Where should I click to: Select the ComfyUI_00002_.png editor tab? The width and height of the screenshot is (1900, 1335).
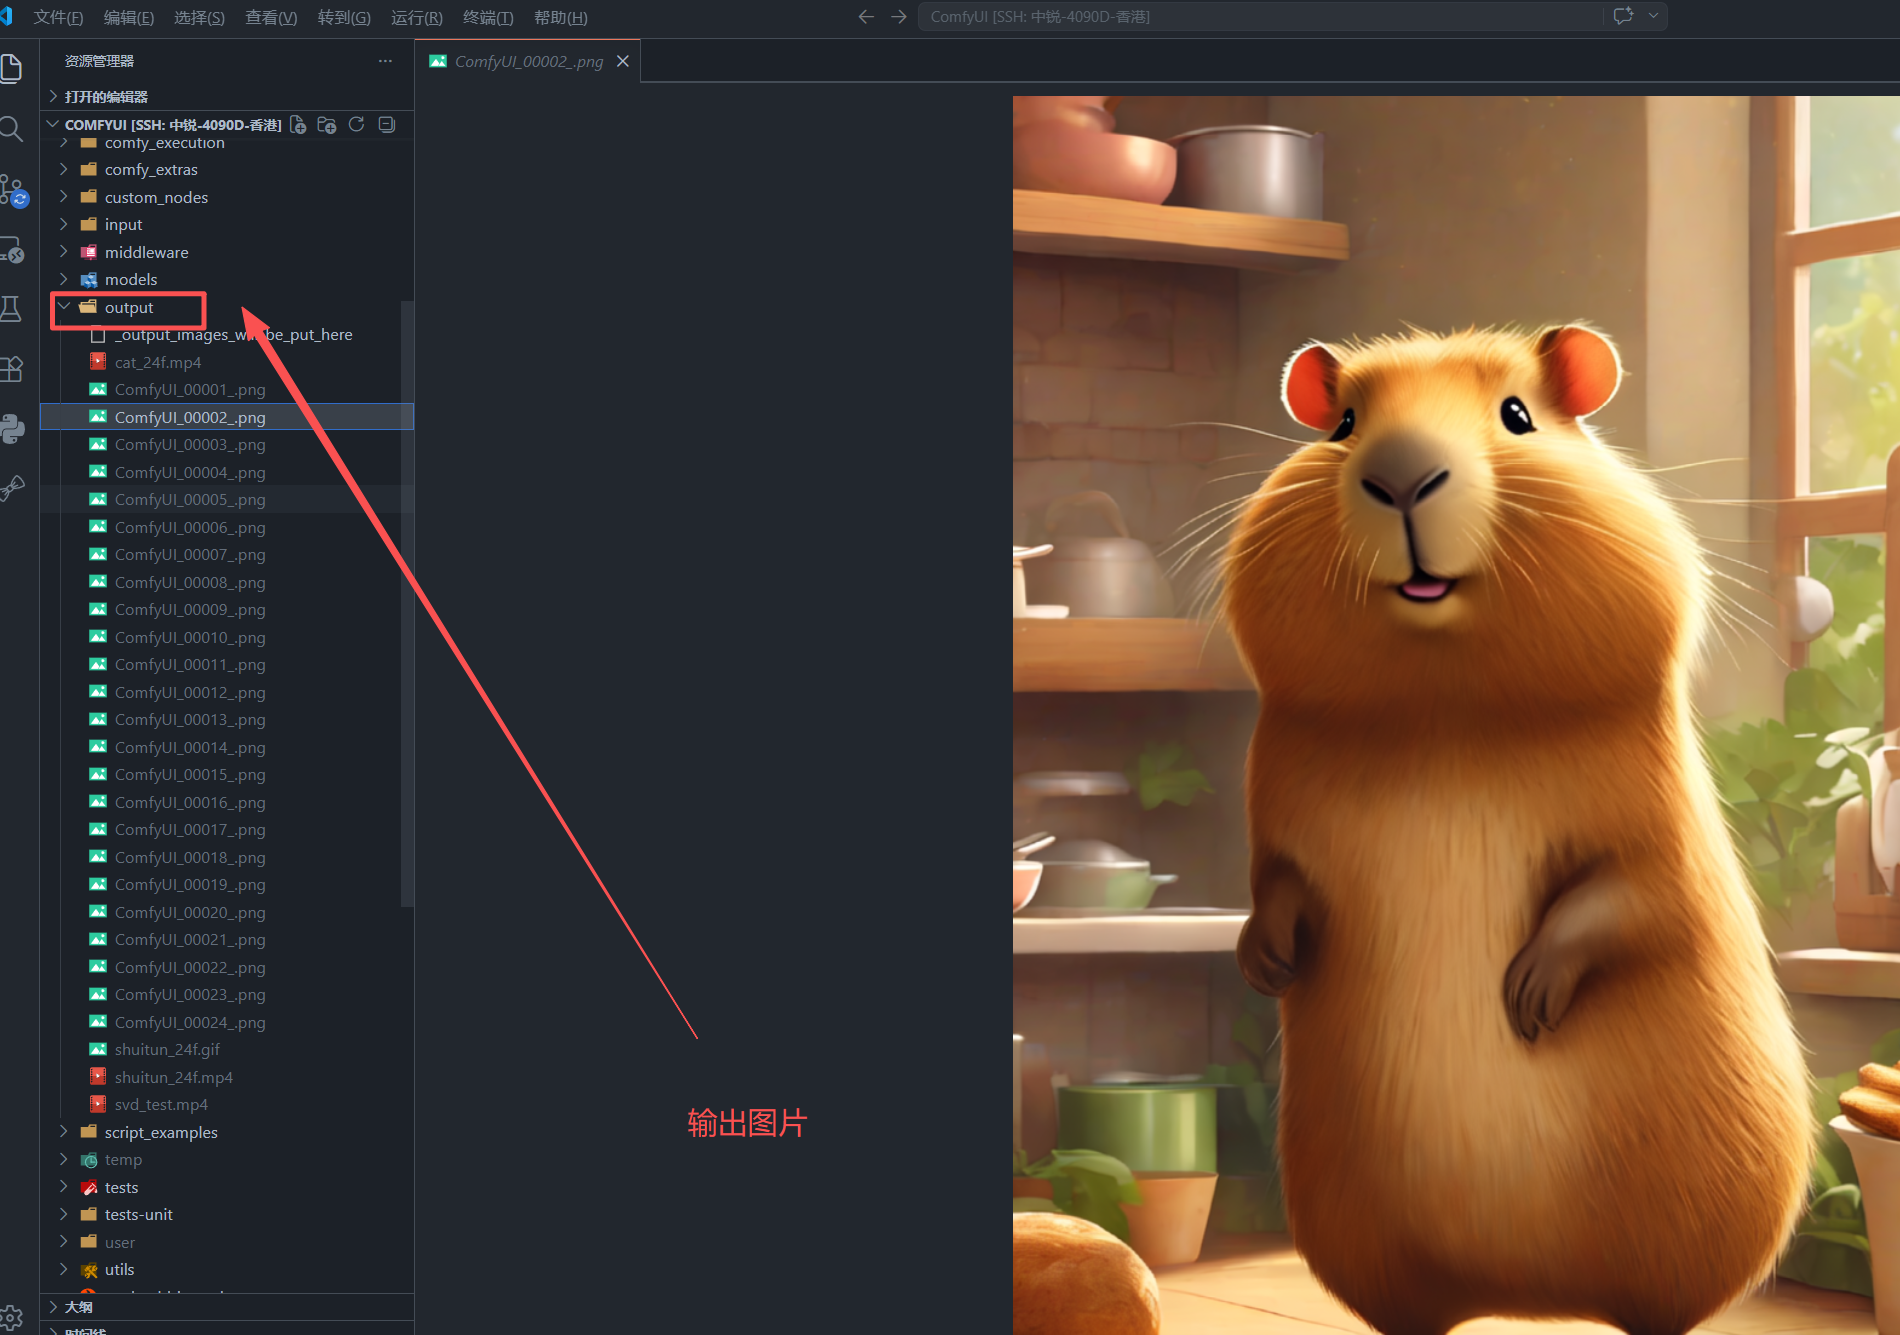528,61
